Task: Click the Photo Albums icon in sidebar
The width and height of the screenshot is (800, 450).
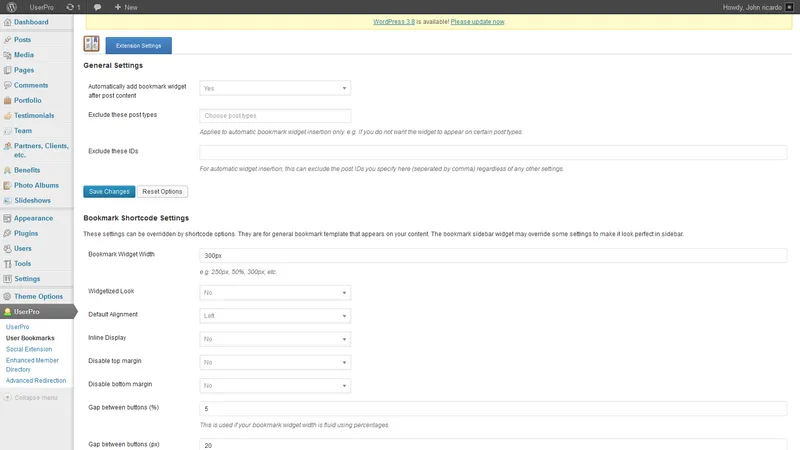Action: click(x=7, y=186)
